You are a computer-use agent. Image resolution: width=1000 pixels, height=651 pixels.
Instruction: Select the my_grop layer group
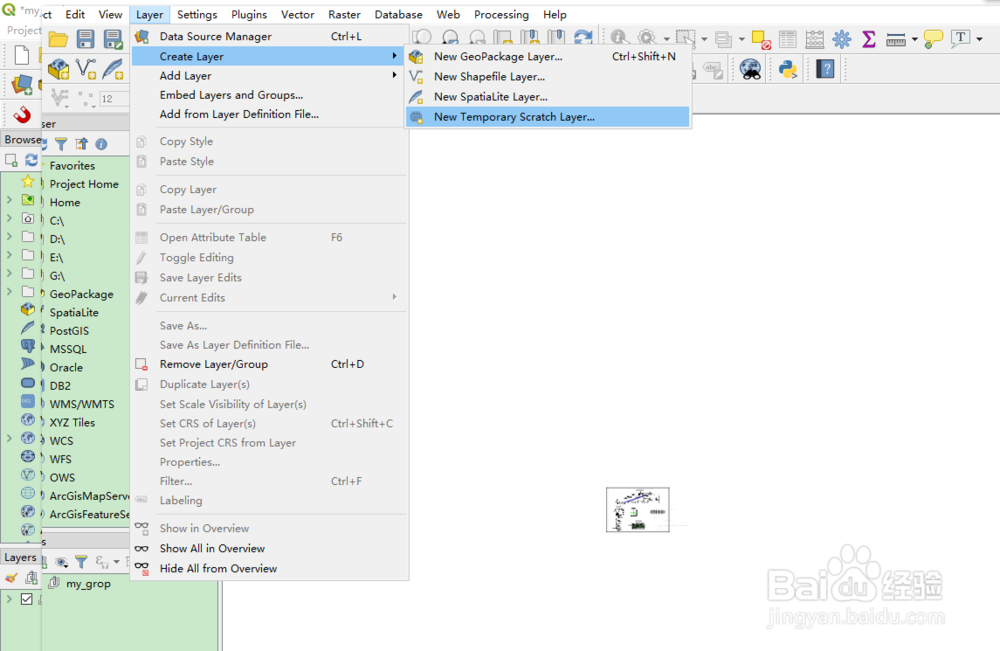(88, 584)
